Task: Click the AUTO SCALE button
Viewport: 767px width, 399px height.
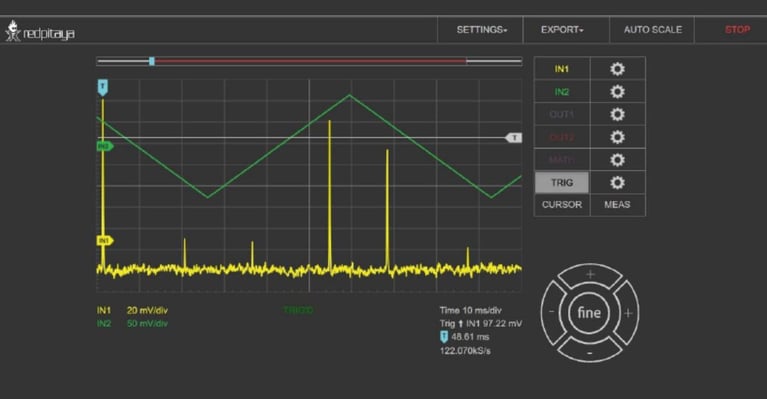Action: tap(653, 30)
